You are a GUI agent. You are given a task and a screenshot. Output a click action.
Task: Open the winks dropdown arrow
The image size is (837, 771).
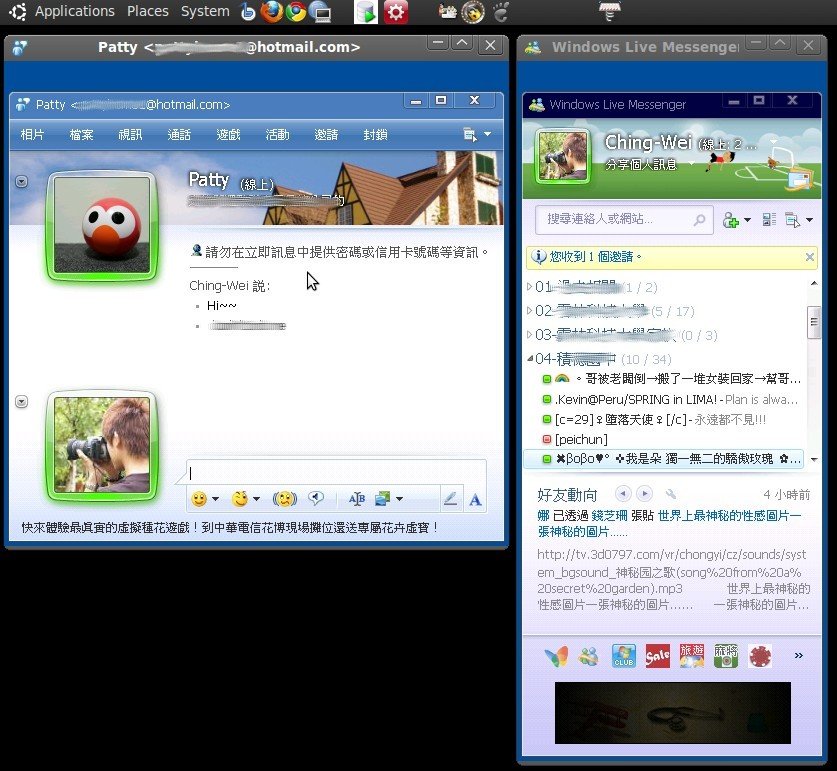click(x=256, y=499)
